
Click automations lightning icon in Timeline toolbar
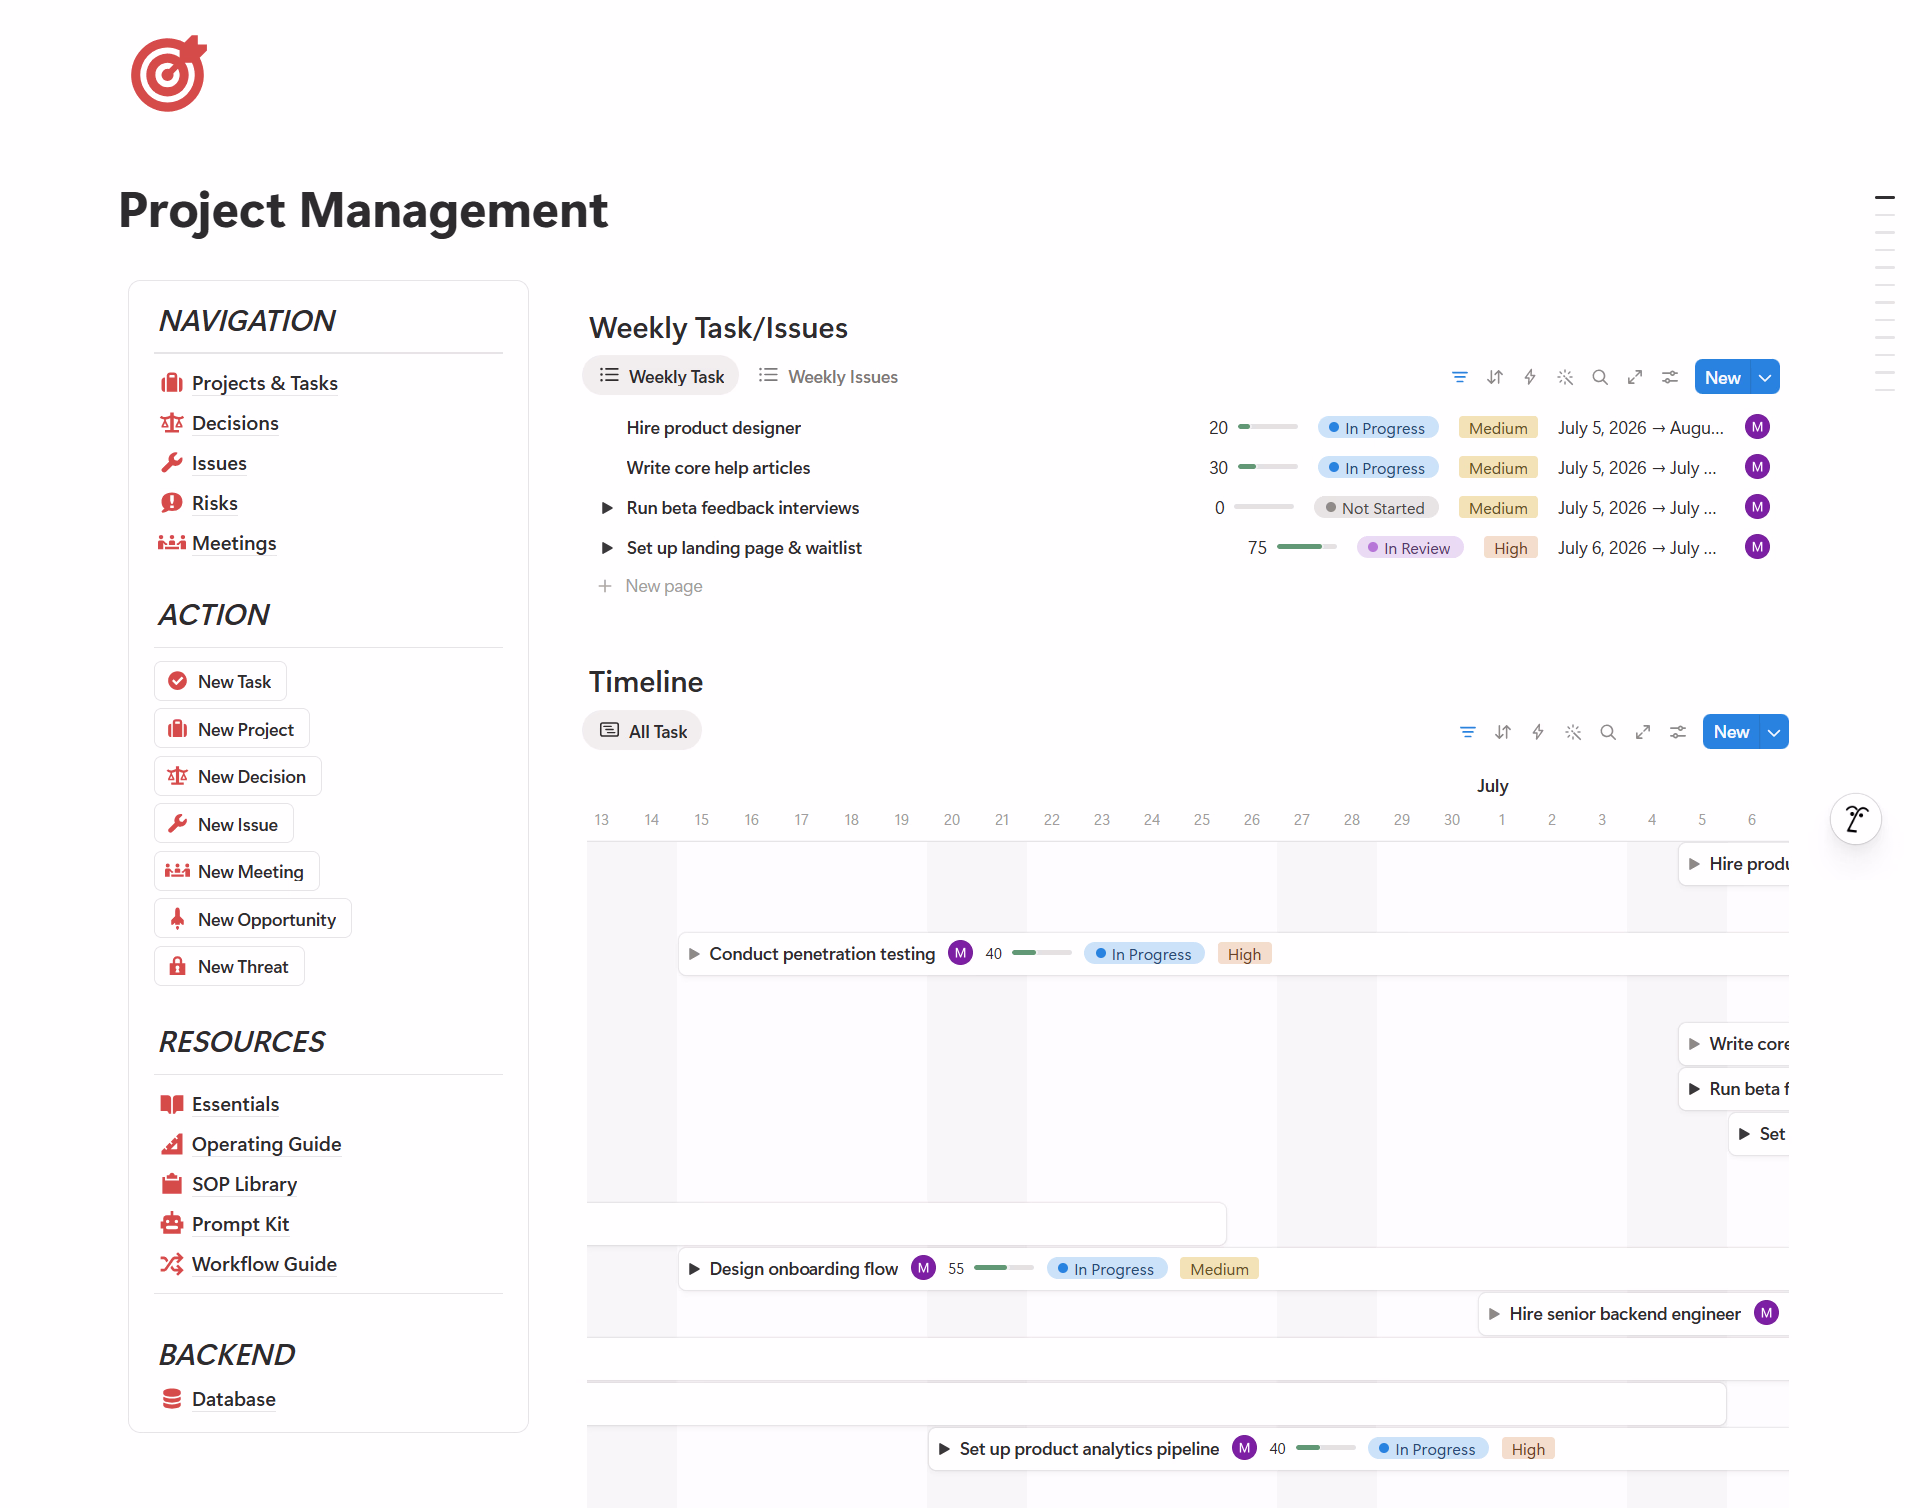[1538, 732]
